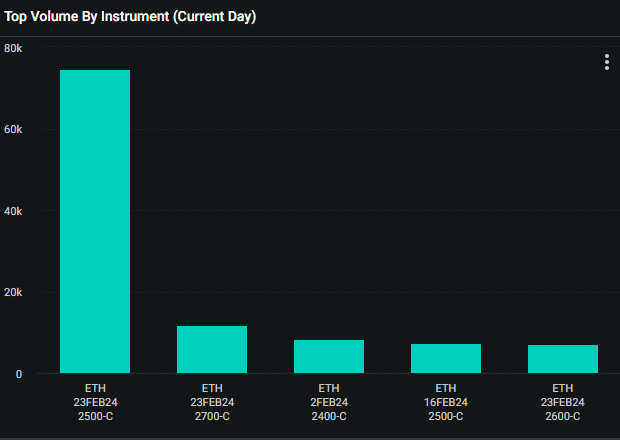Click the ETH 2FEB24 2400-C axis label
The height and width of the screenshot is (440, 620).
[x=329, y=401]
